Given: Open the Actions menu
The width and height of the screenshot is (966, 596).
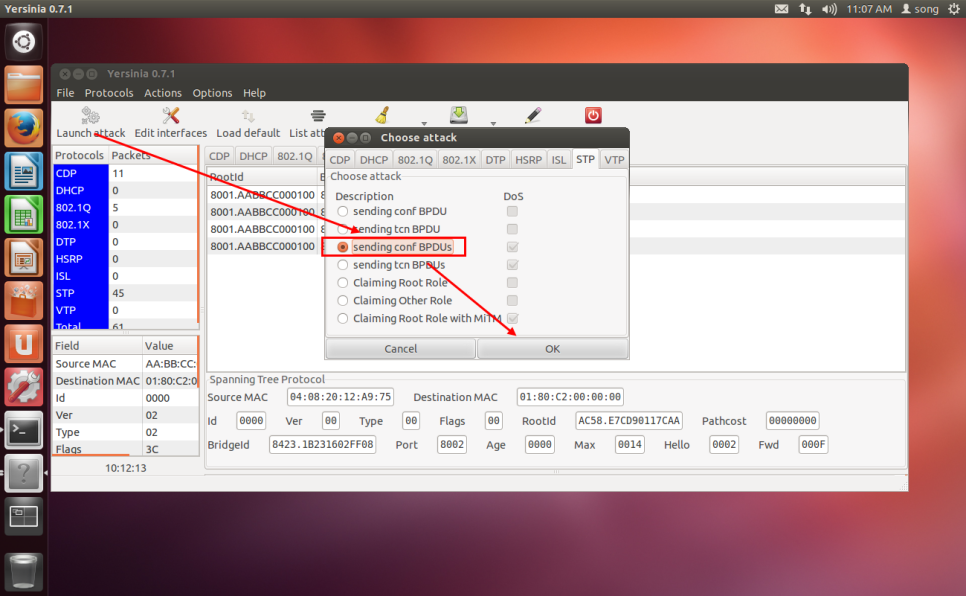Looking at the screenshot, I should click(x=163, y=93).
